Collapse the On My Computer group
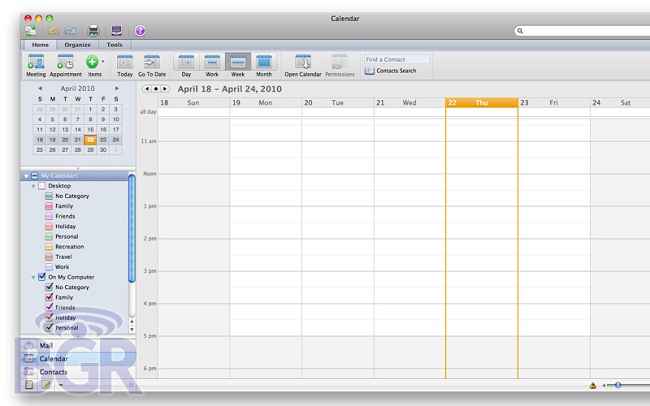The width and height of the screenshot is (650, 406). click(33, 277)
